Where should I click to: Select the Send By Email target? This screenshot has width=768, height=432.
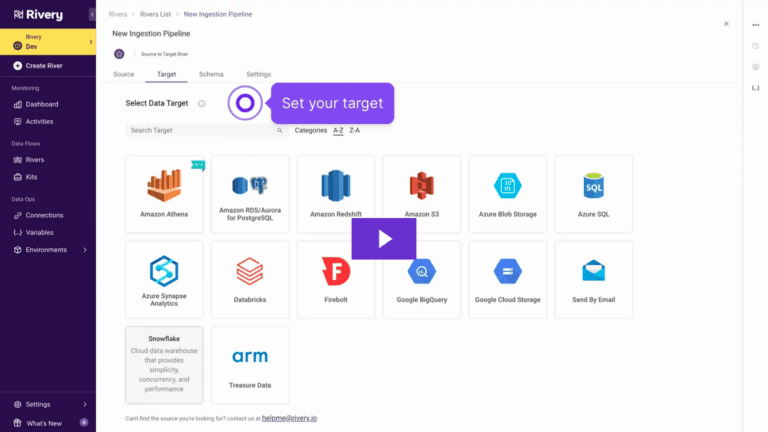594,279
